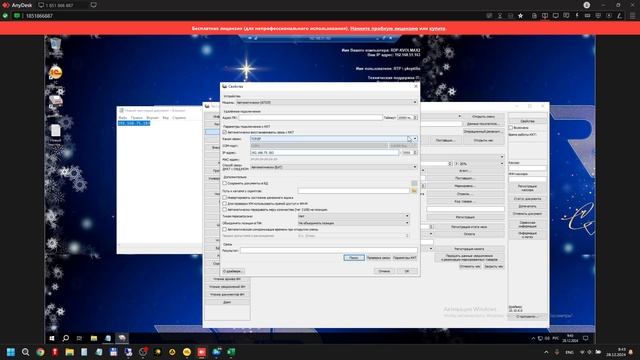Check 'Для проверки КМ использовать прямой доступ' option

(x=224, y=203)
